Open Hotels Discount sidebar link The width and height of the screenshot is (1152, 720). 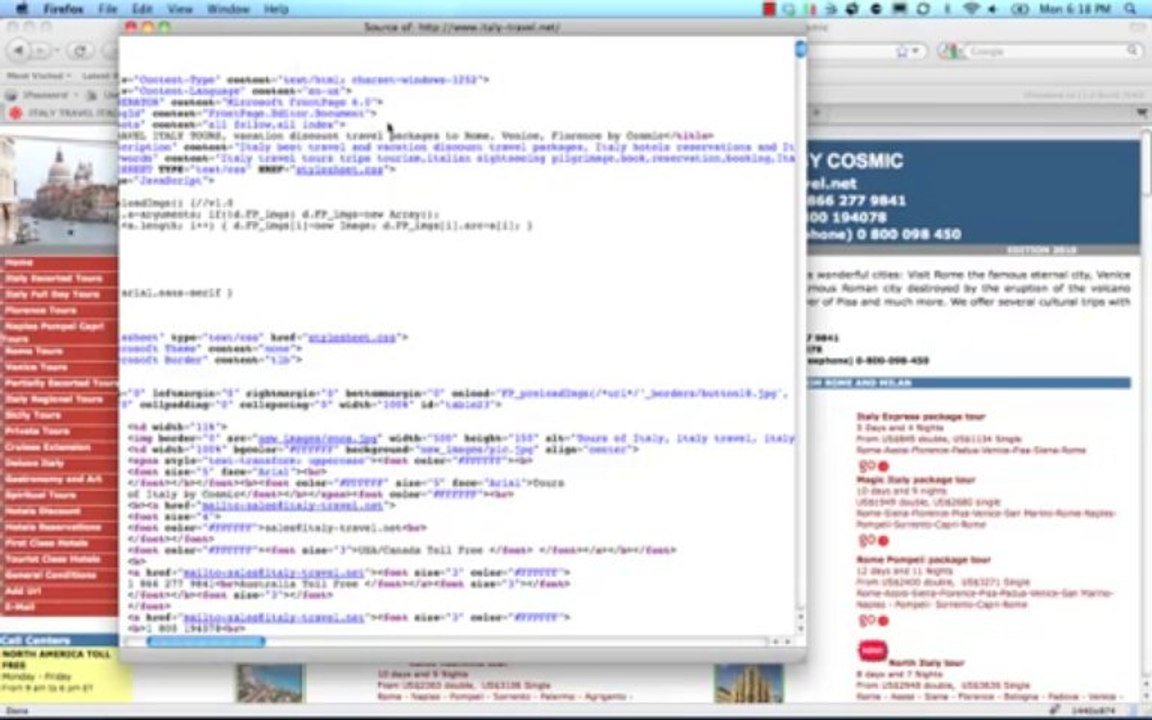43,511
